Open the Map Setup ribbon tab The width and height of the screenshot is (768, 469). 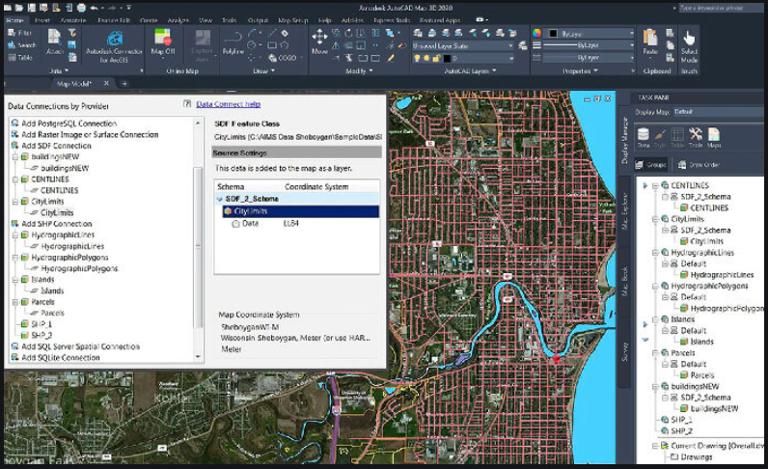coord(293,20)
